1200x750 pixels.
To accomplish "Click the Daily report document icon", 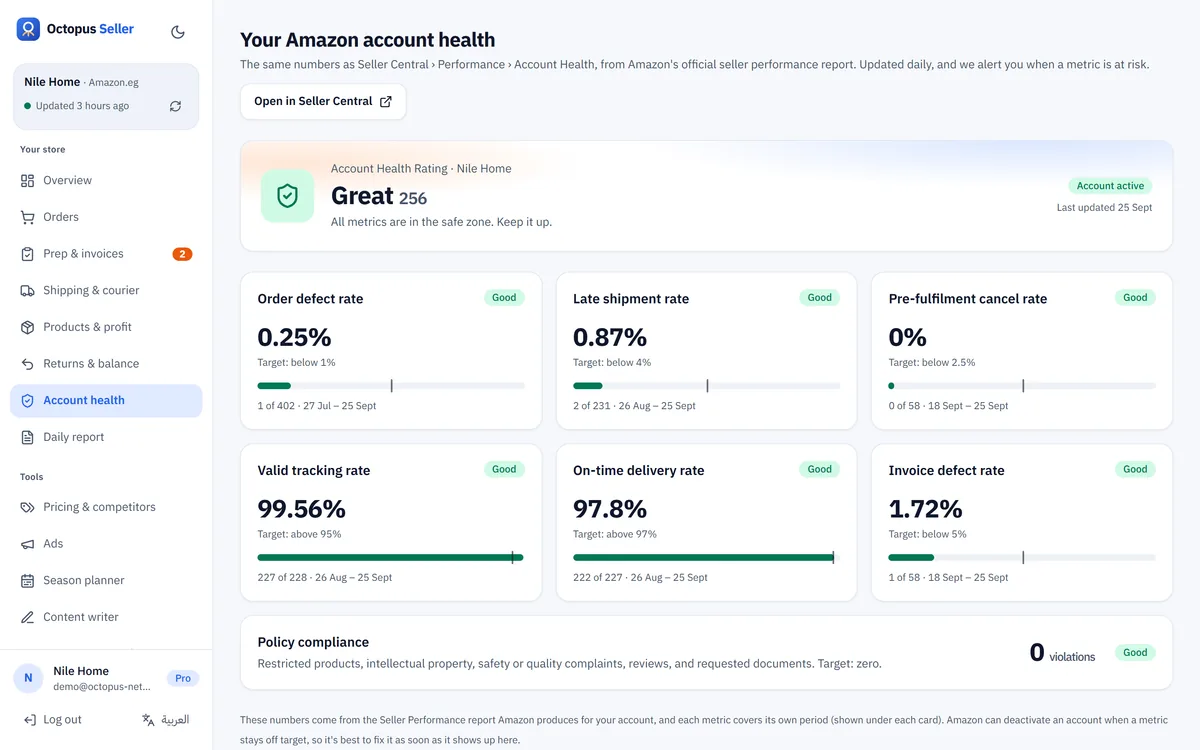I will (x=27, y=437).
